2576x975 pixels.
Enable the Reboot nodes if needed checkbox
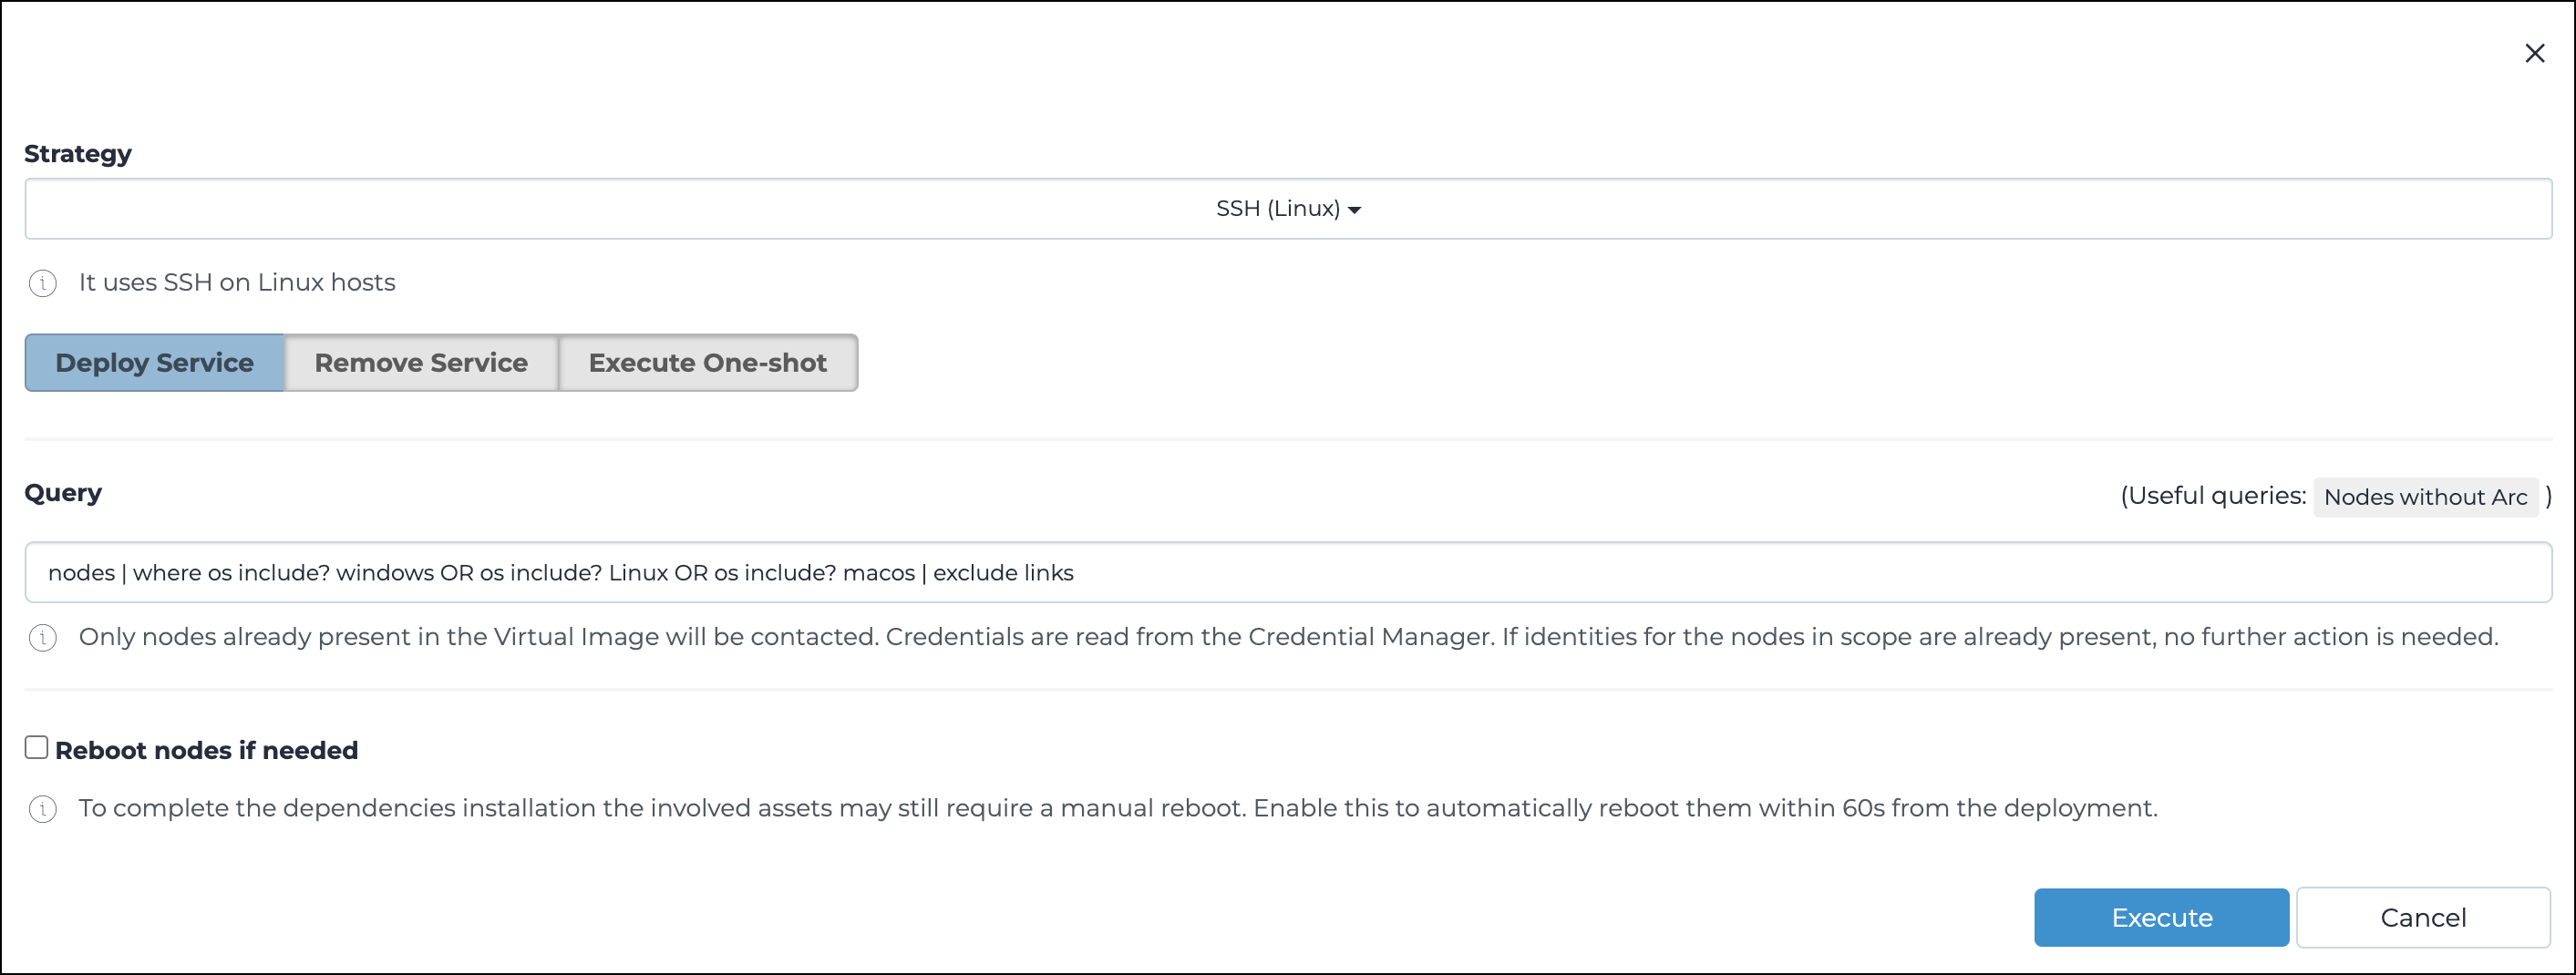[x=37, y=747]
